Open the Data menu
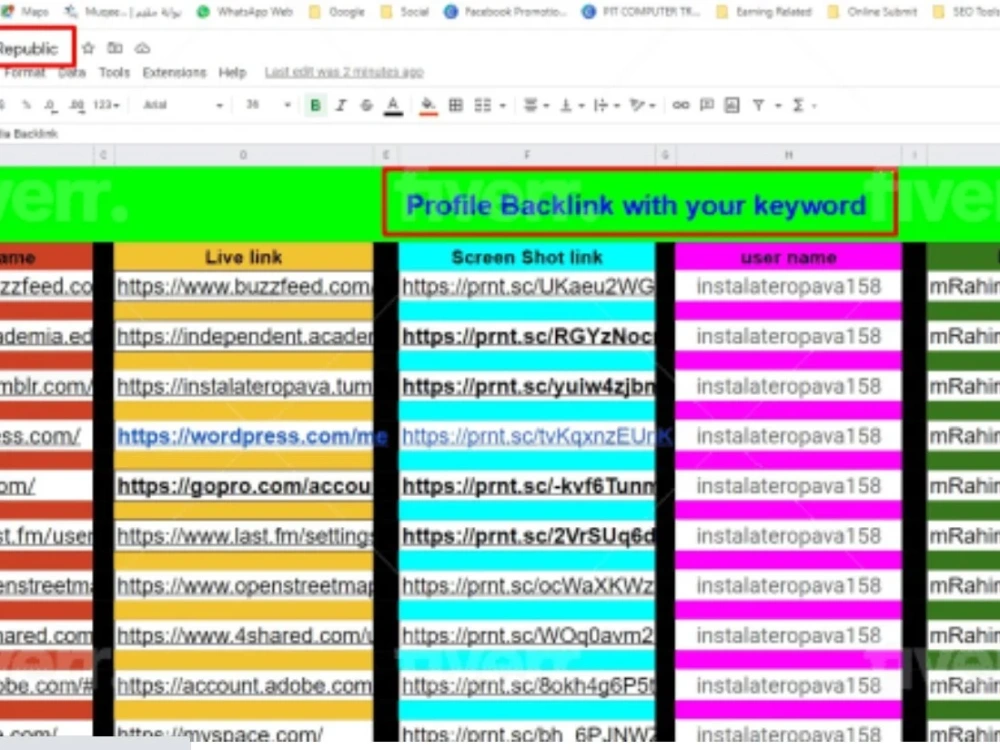 pos(71,72)
